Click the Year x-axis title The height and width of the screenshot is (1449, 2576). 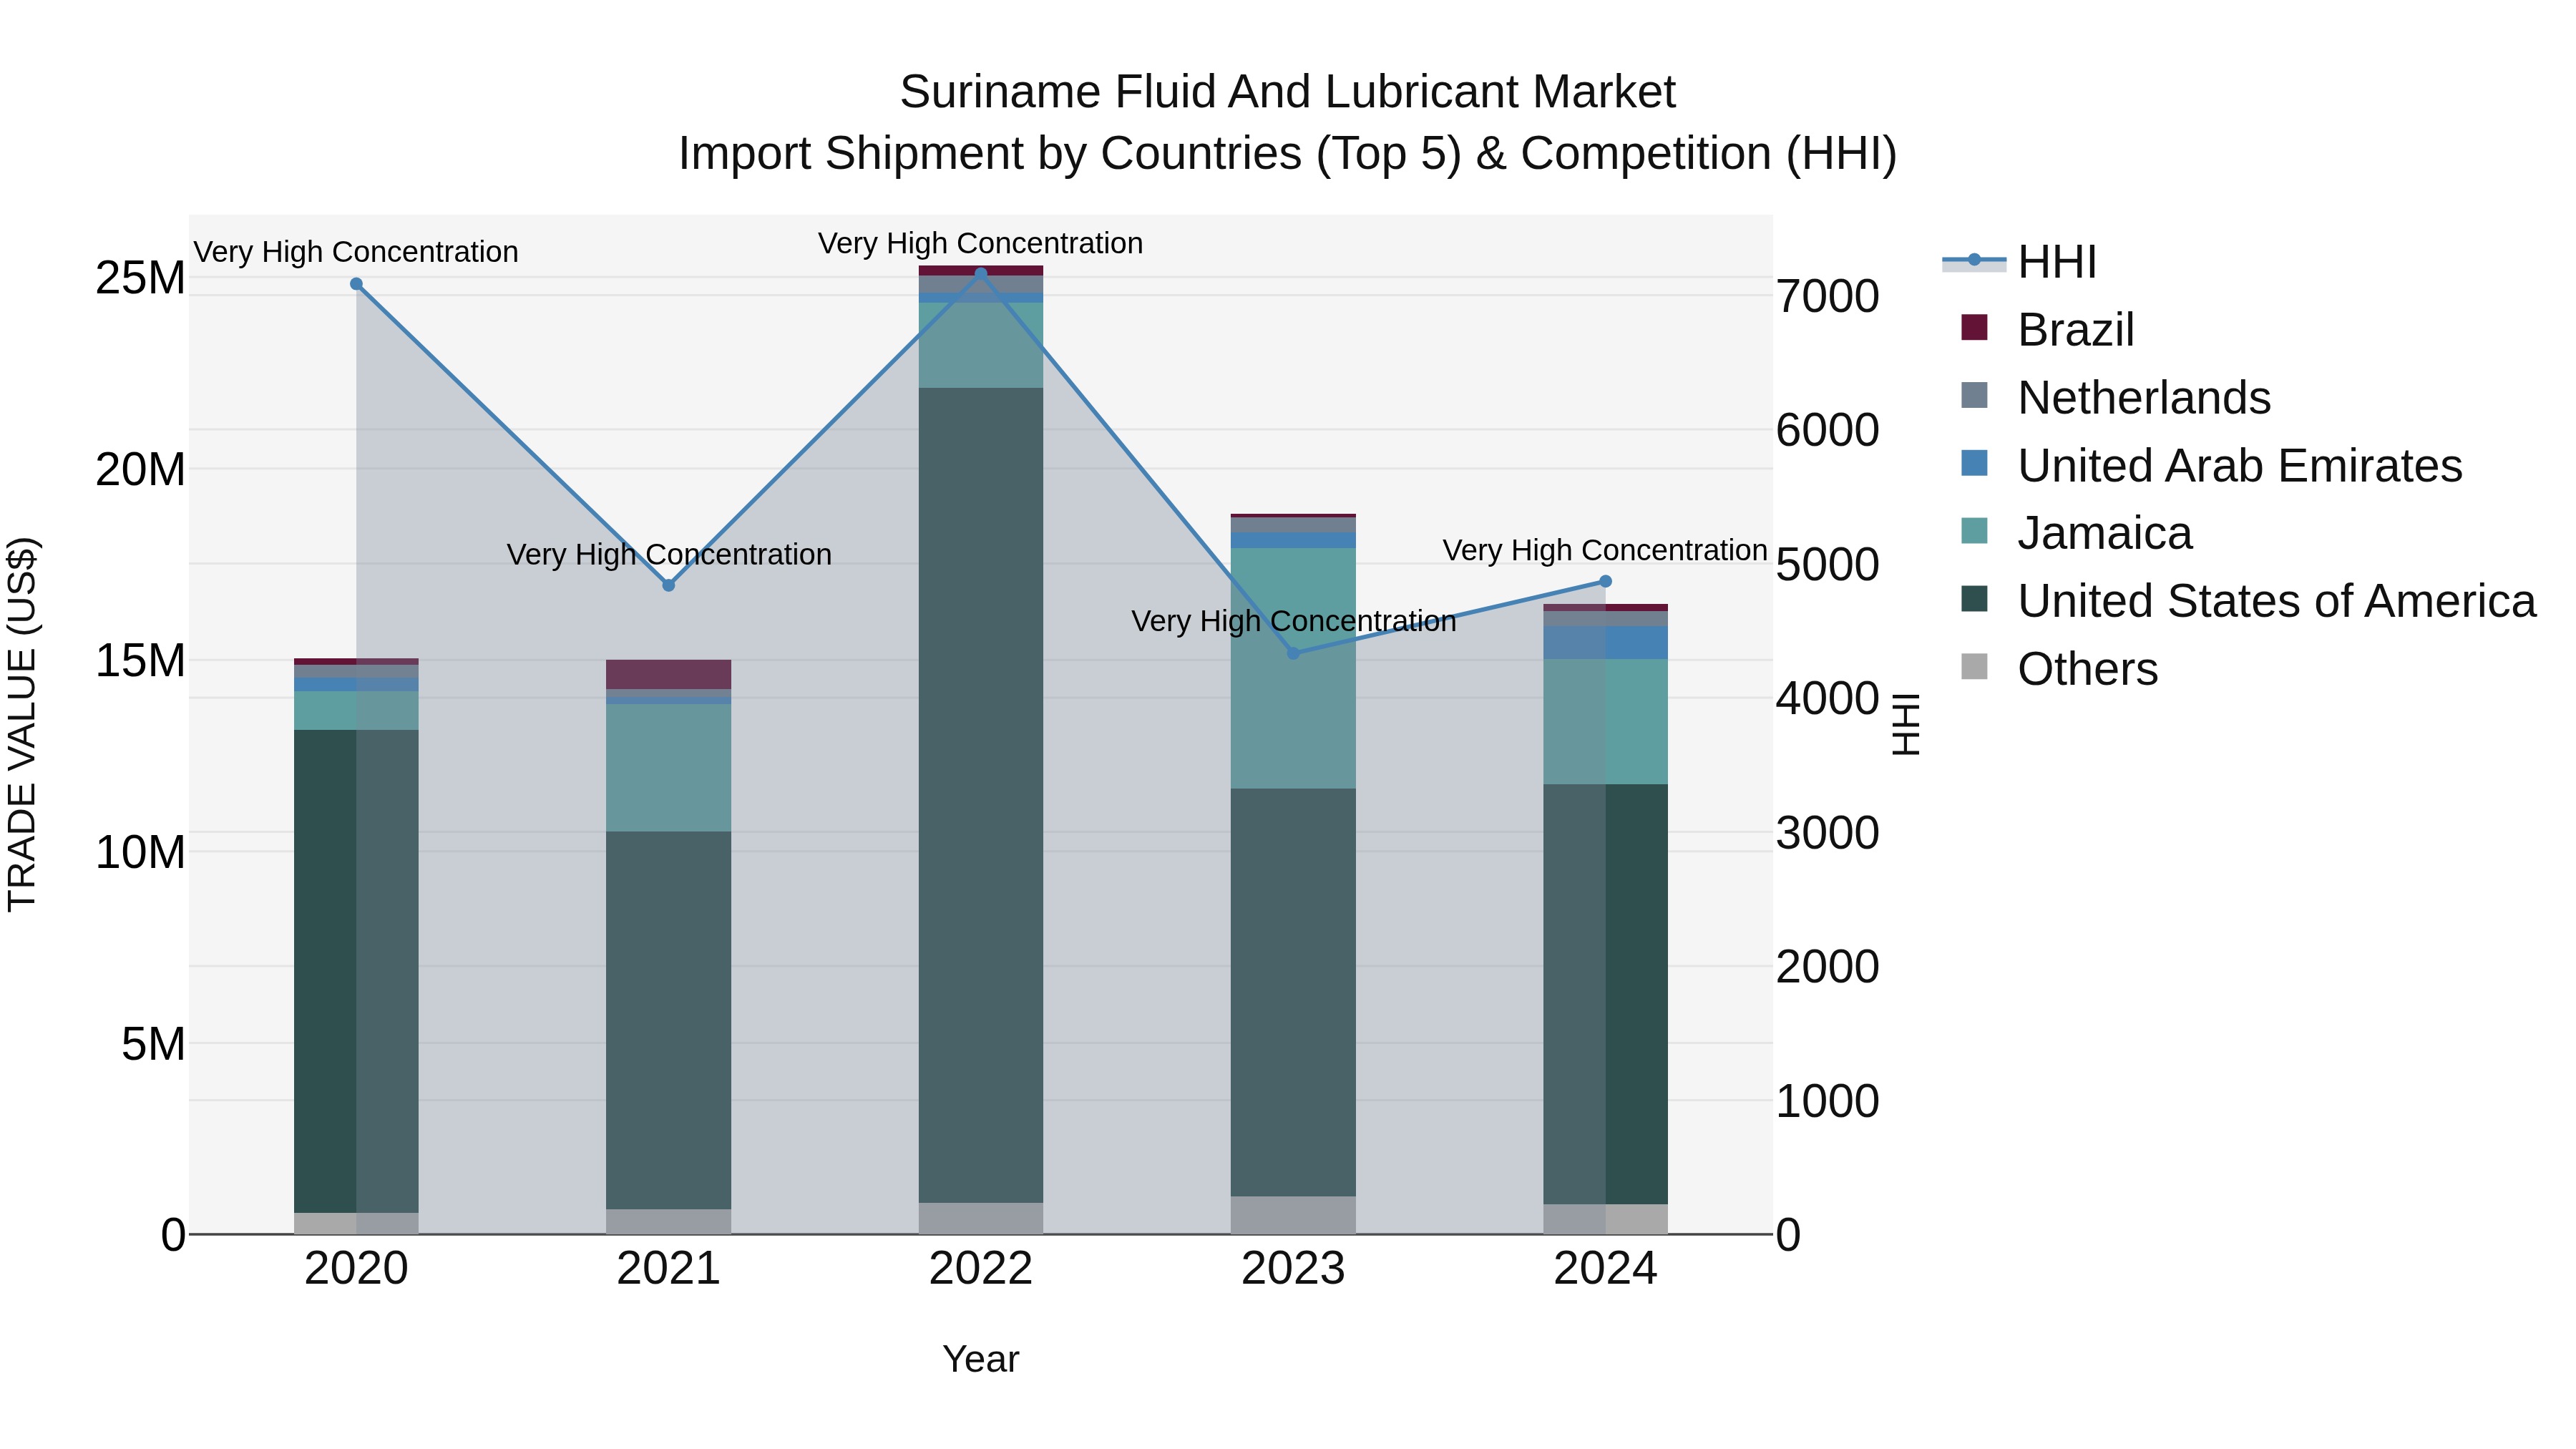[x=981, y=1359]
